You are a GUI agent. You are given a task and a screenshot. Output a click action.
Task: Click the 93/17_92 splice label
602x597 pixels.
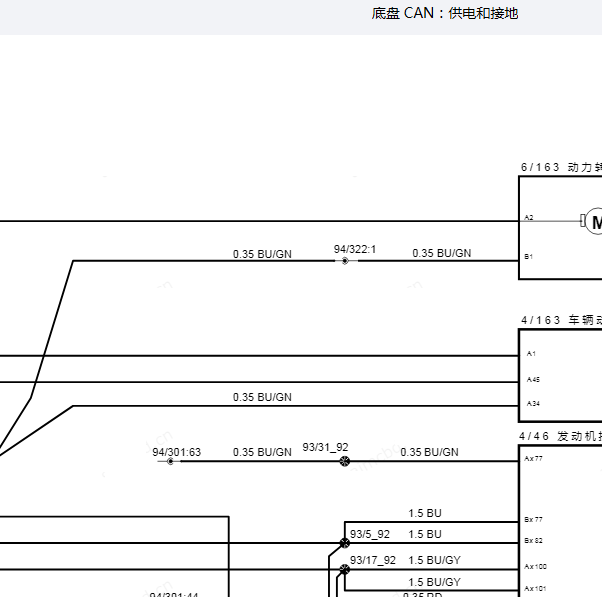372,560
